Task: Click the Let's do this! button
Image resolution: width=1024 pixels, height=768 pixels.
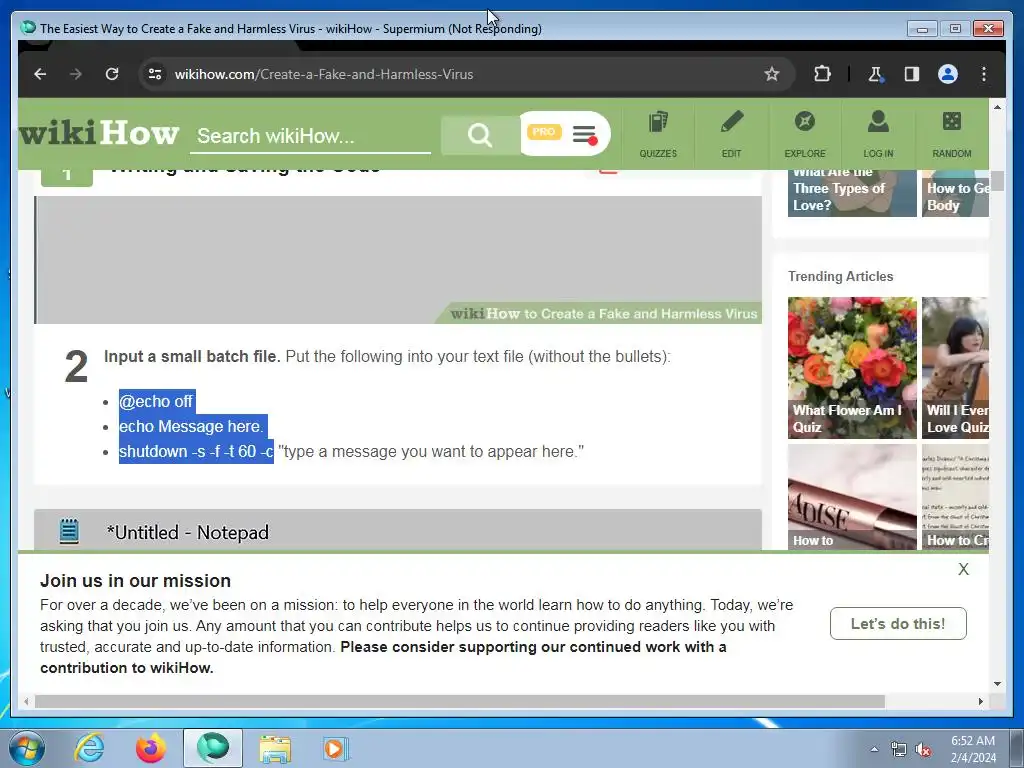Action: pos(898,624)
